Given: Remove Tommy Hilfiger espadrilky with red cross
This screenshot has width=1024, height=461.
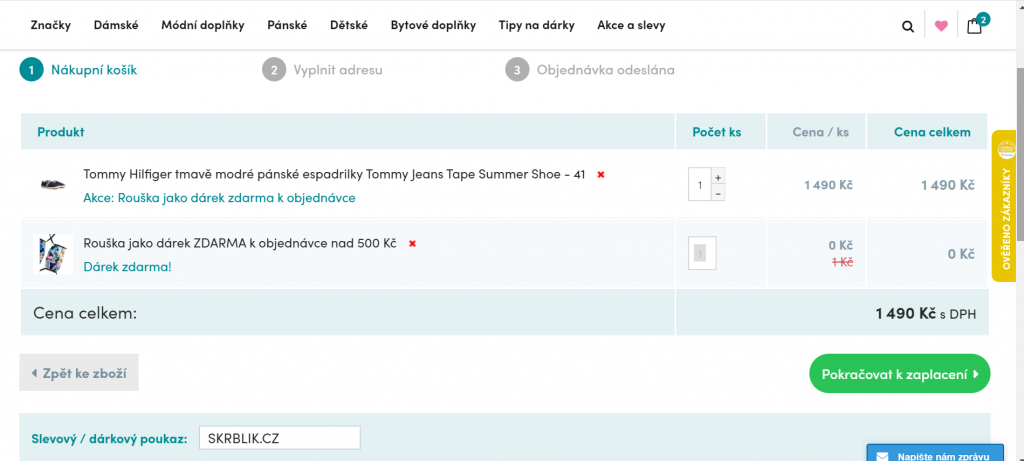Looking at the screenshot, I should pos(601,174).
